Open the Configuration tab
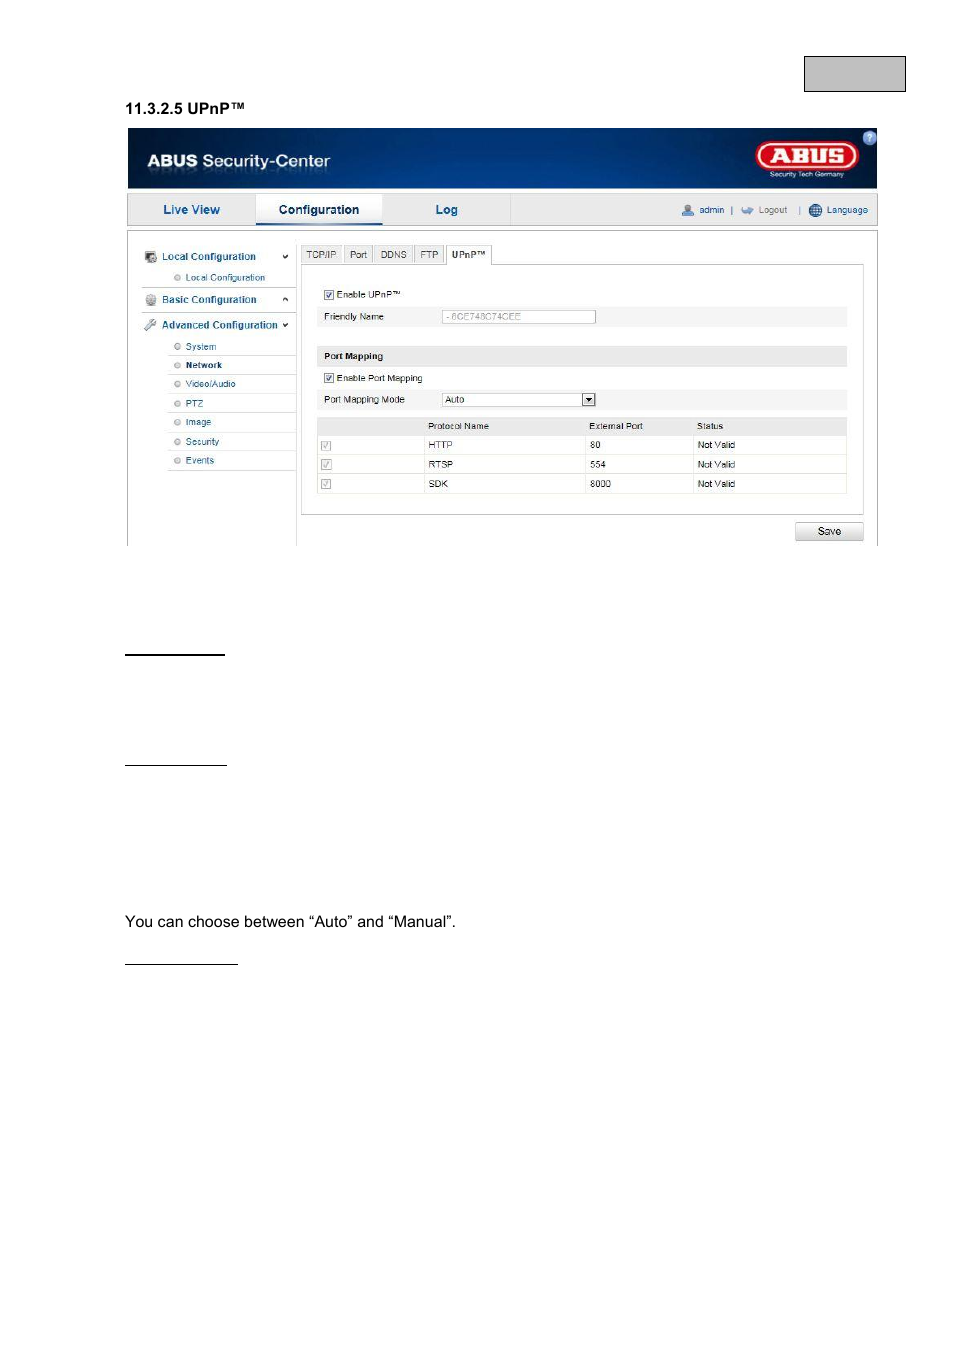This screenshot has height=1350, width=954. 319,210
